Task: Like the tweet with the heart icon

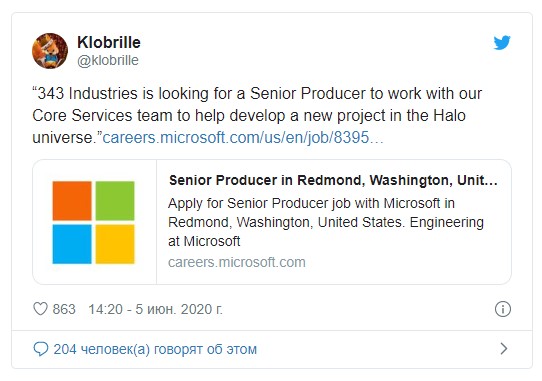Action: click(x=40, y=309)
